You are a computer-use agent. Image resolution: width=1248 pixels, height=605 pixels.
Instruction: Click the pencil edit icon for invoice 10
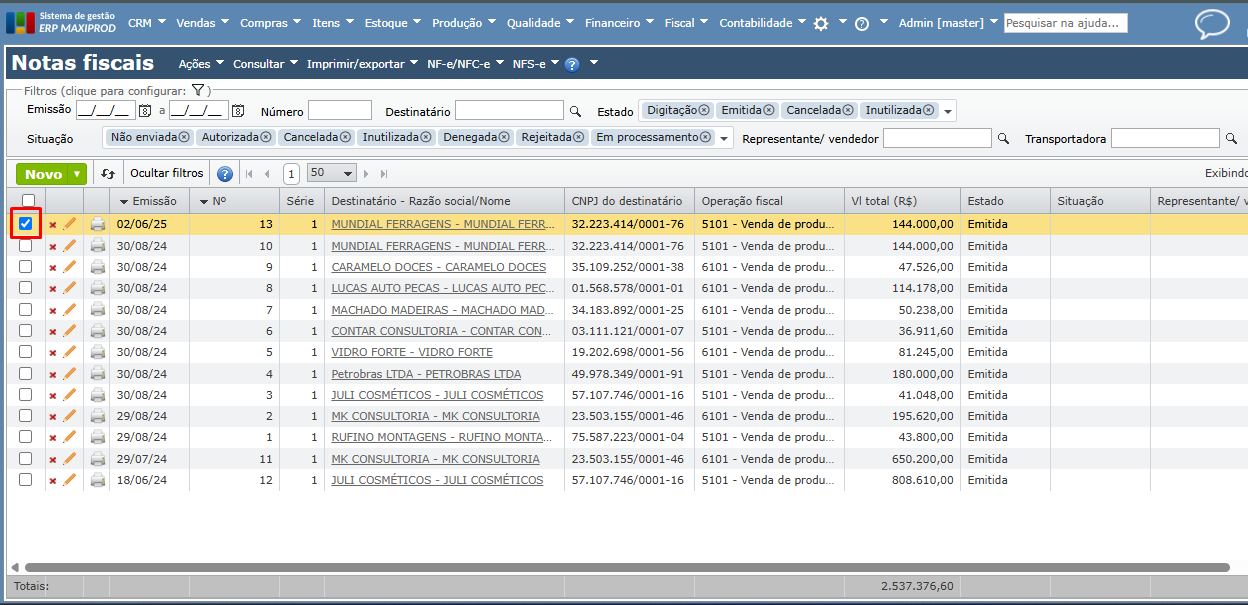pos(70,246)
